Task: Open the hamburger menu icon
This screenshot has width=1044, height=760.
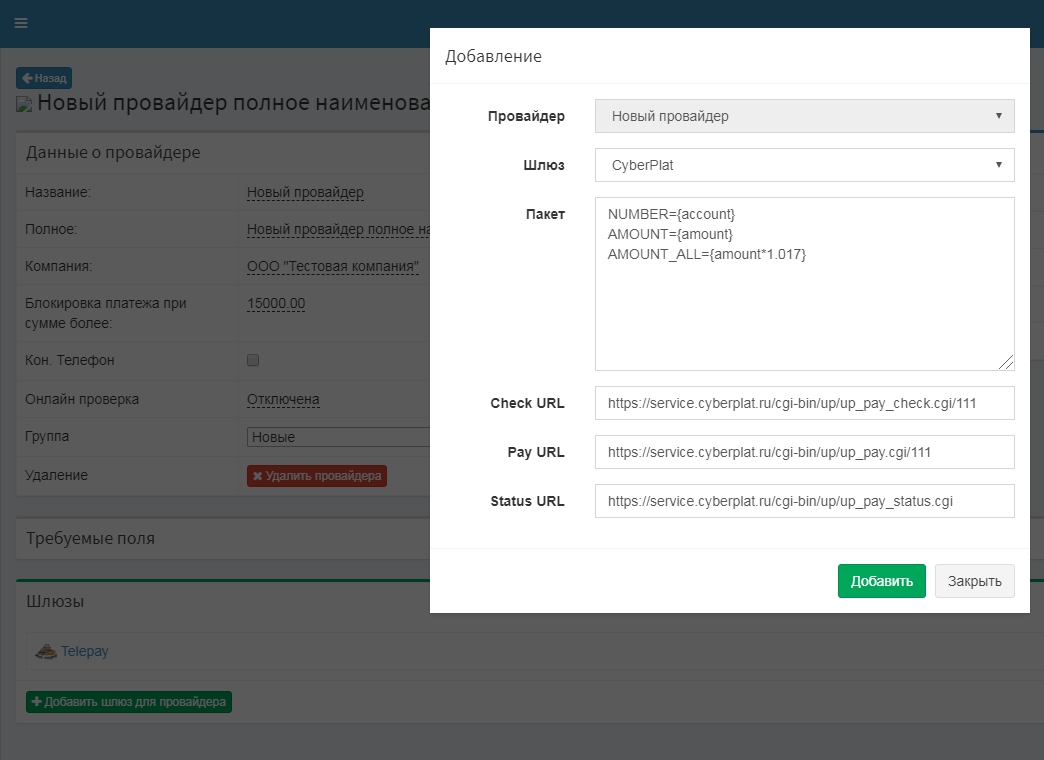Action: 21,23
